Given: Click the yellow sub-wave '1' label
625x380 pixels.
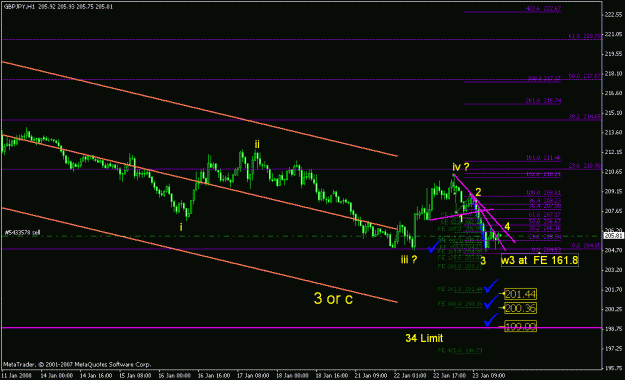Looking at the screenshot, I should click(461, 219).
